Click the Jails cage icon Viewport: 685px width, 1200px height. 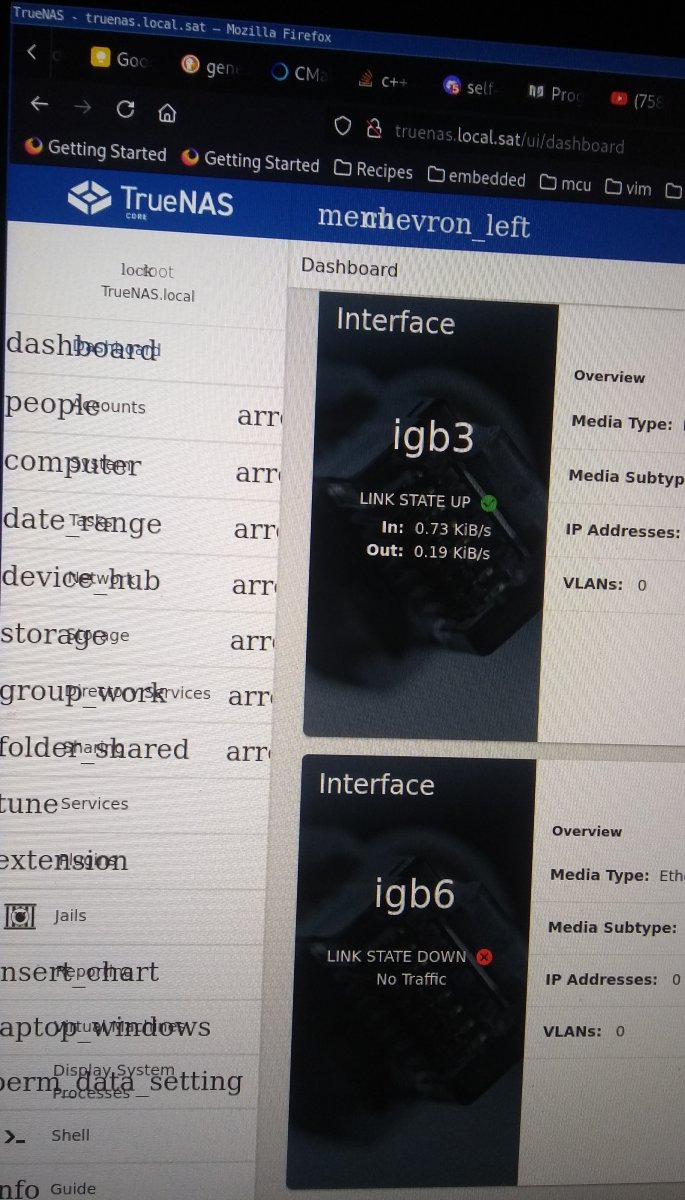pos(20,915)
